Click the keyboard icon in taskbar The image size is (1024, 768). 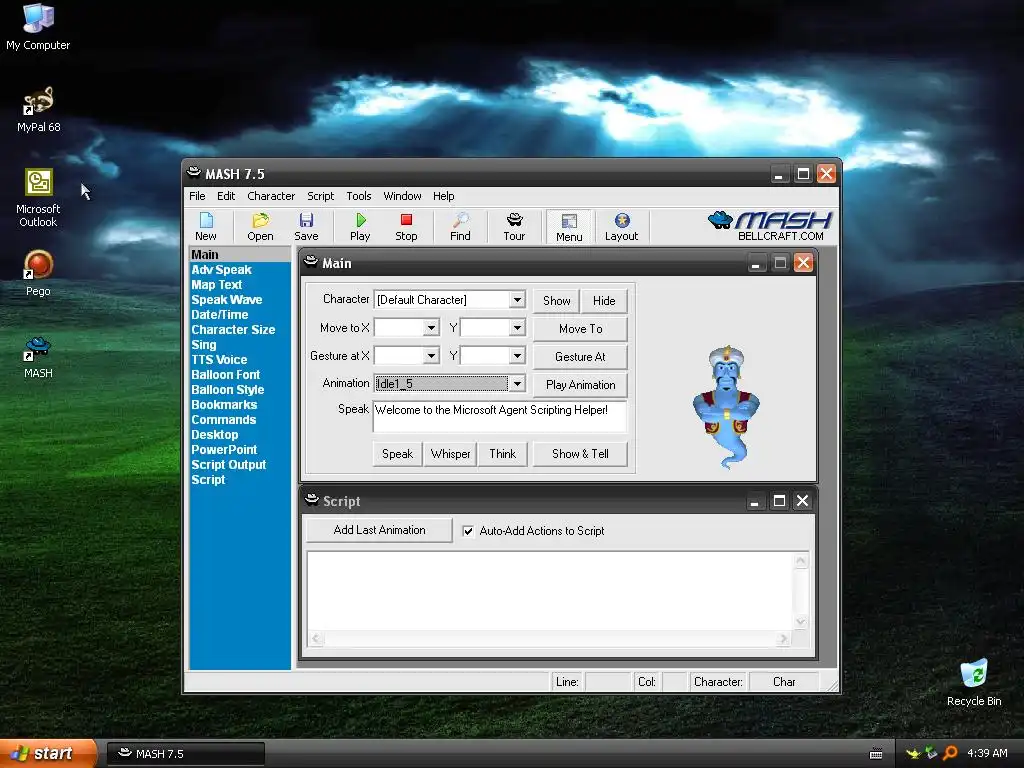click(x=876, y=754)
